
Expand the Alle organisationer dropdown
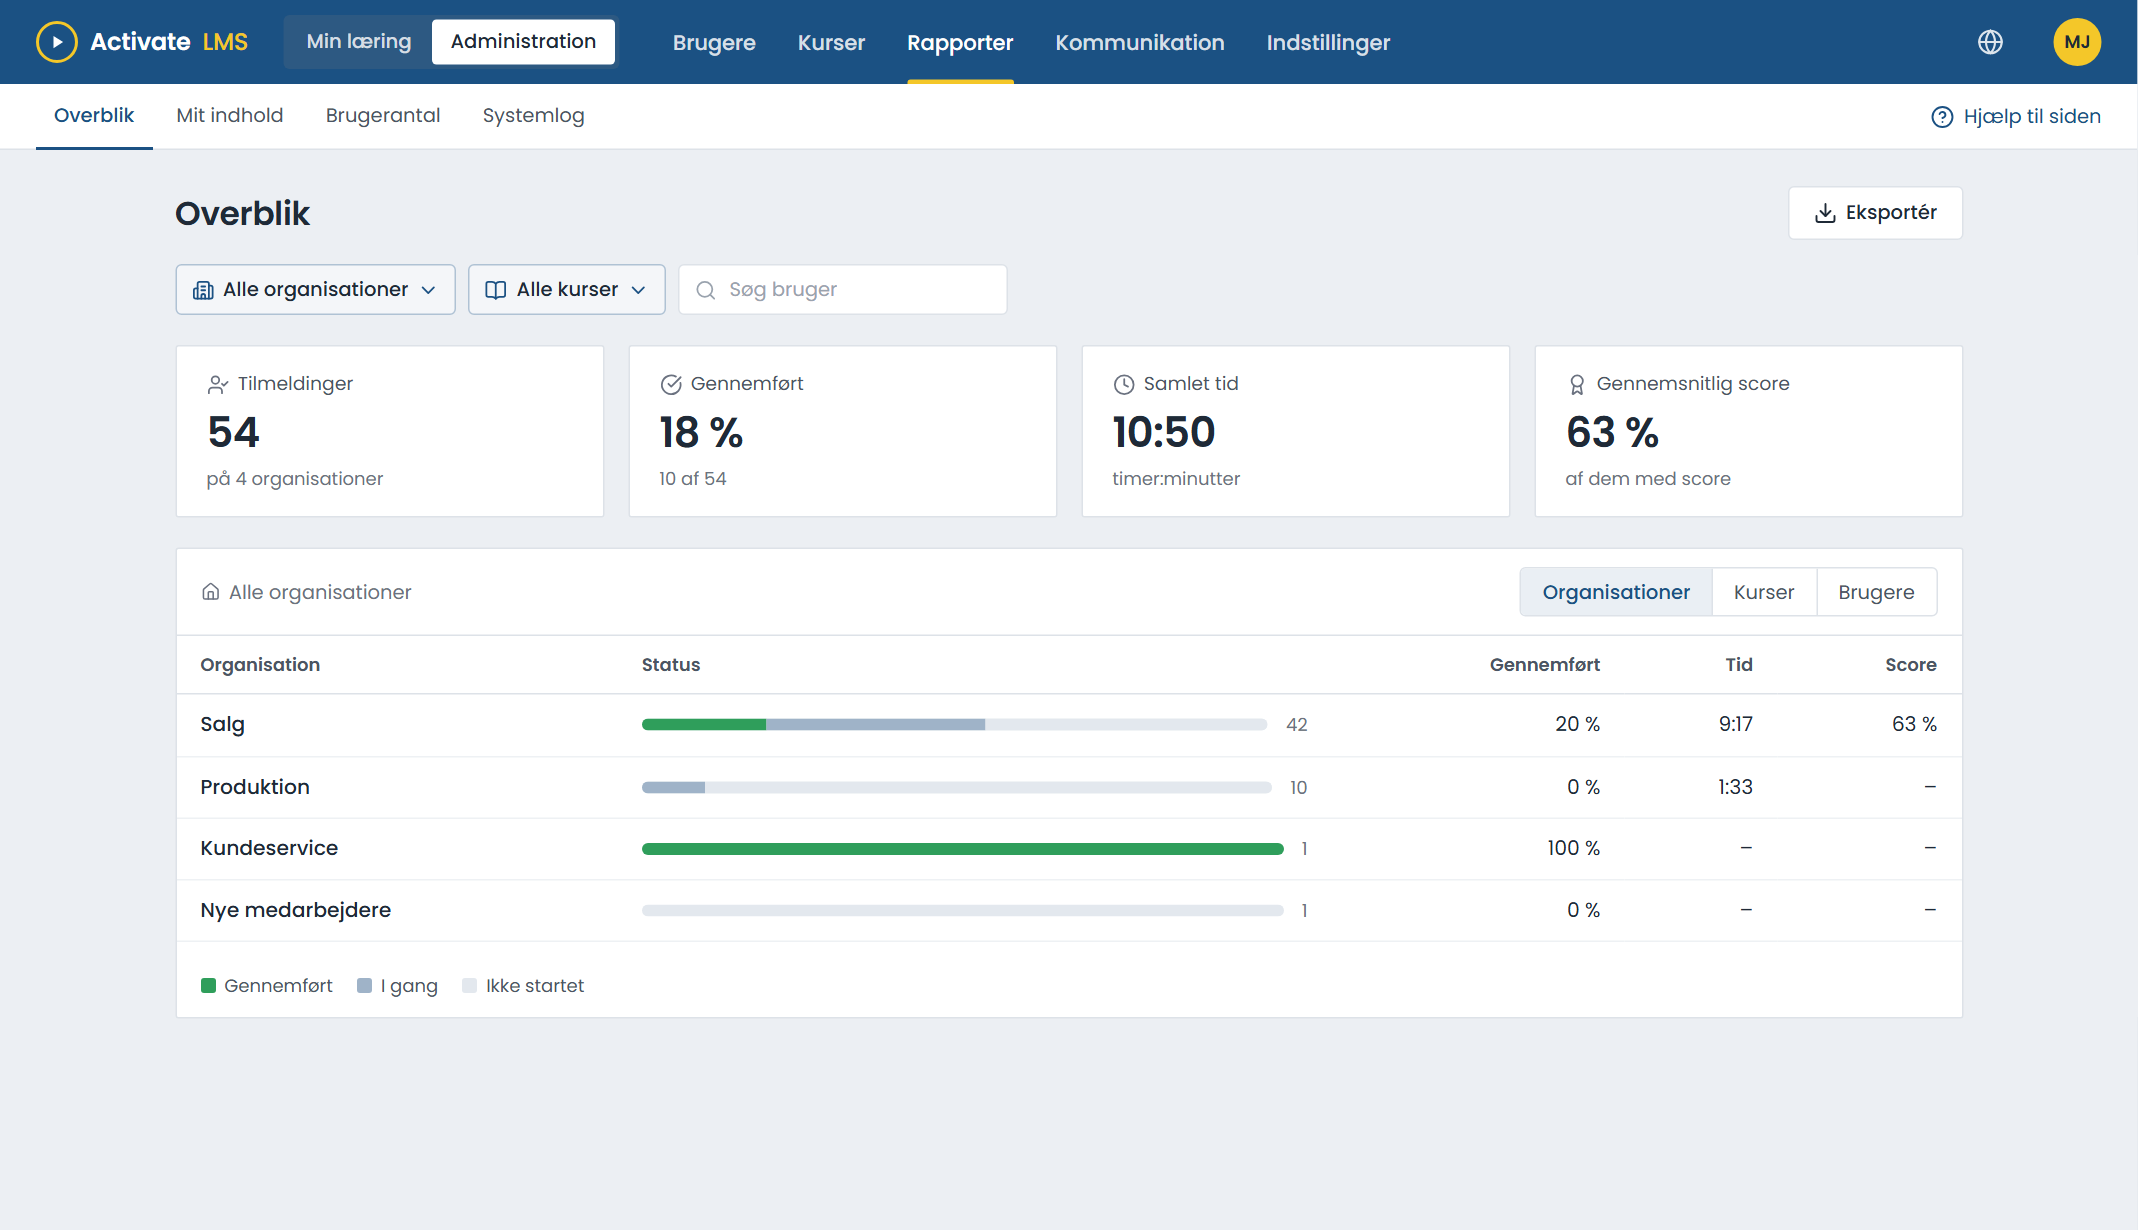click(x=315, y=290)
